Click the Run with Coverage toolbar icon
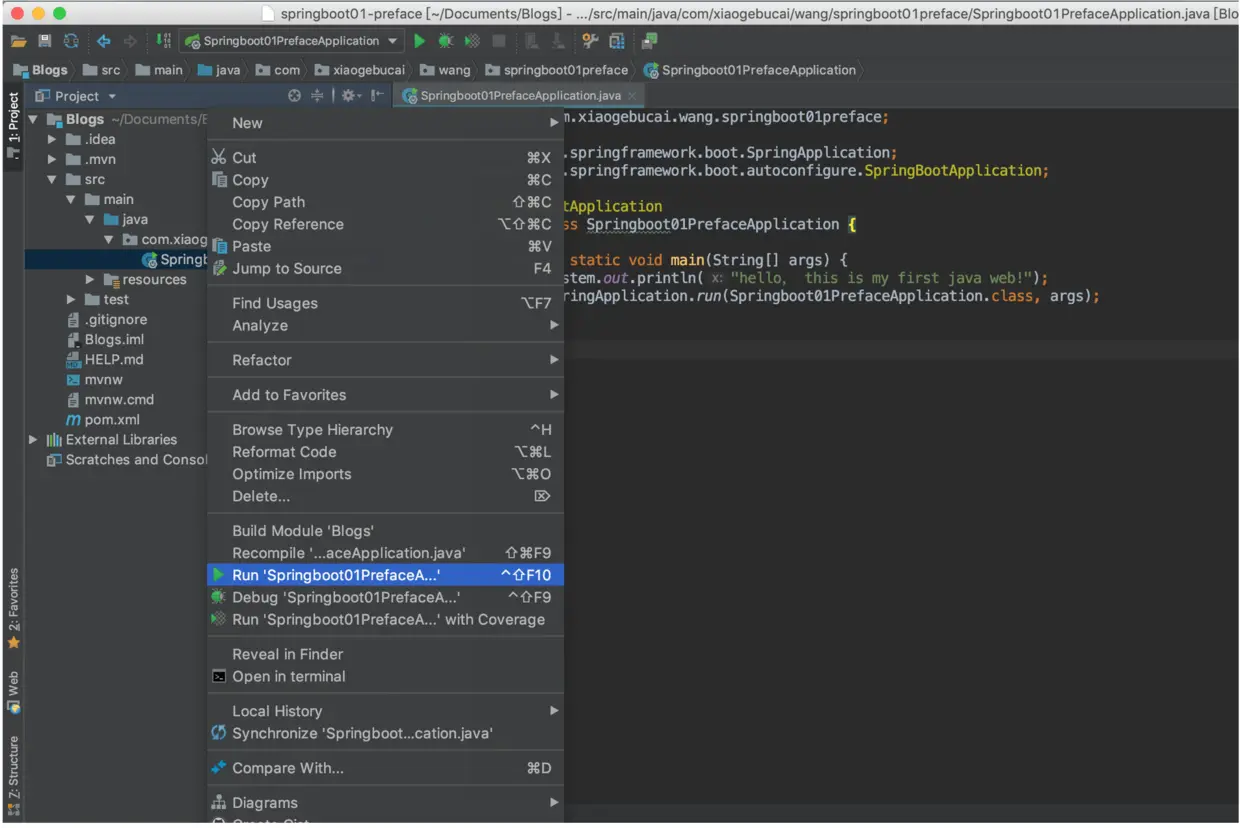 click(472, 41)
